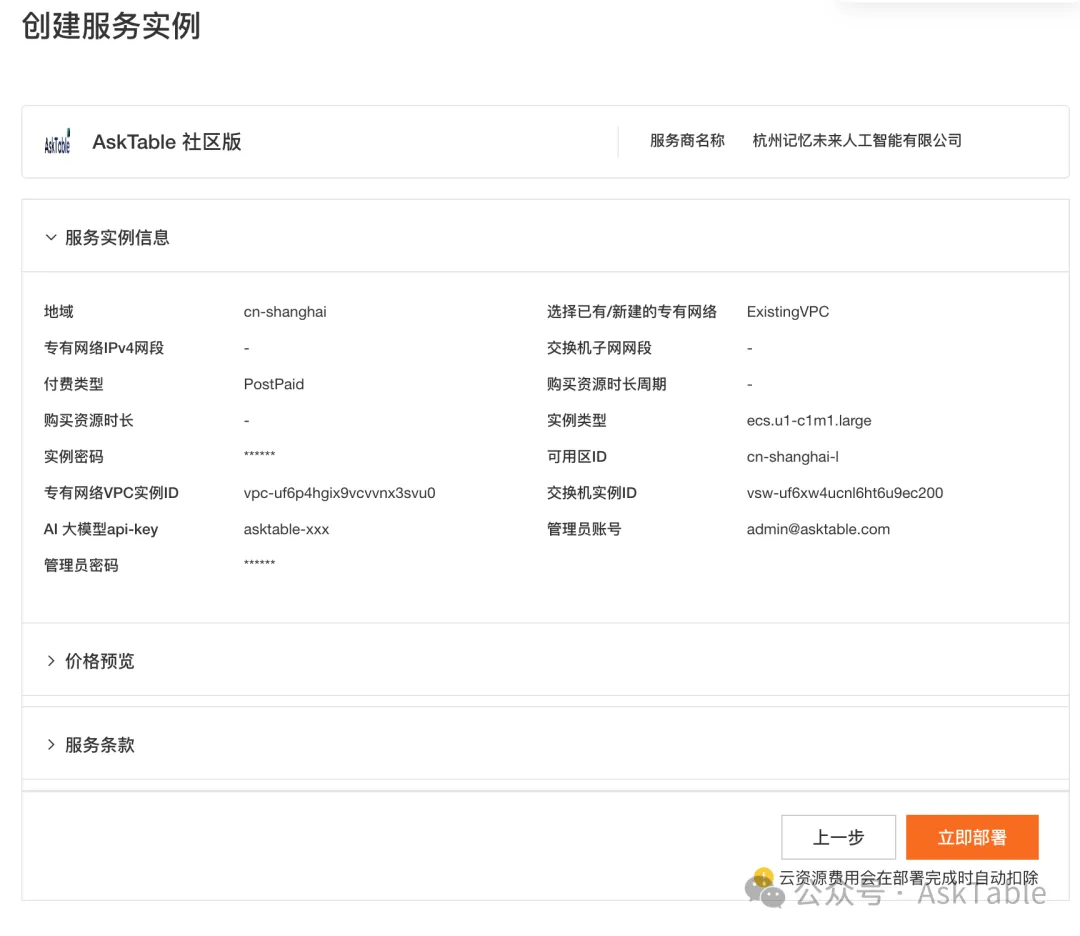Click the 服务实例信息 header label
The height and width of the screenshot is (936, 1080).
coord(117,238)
